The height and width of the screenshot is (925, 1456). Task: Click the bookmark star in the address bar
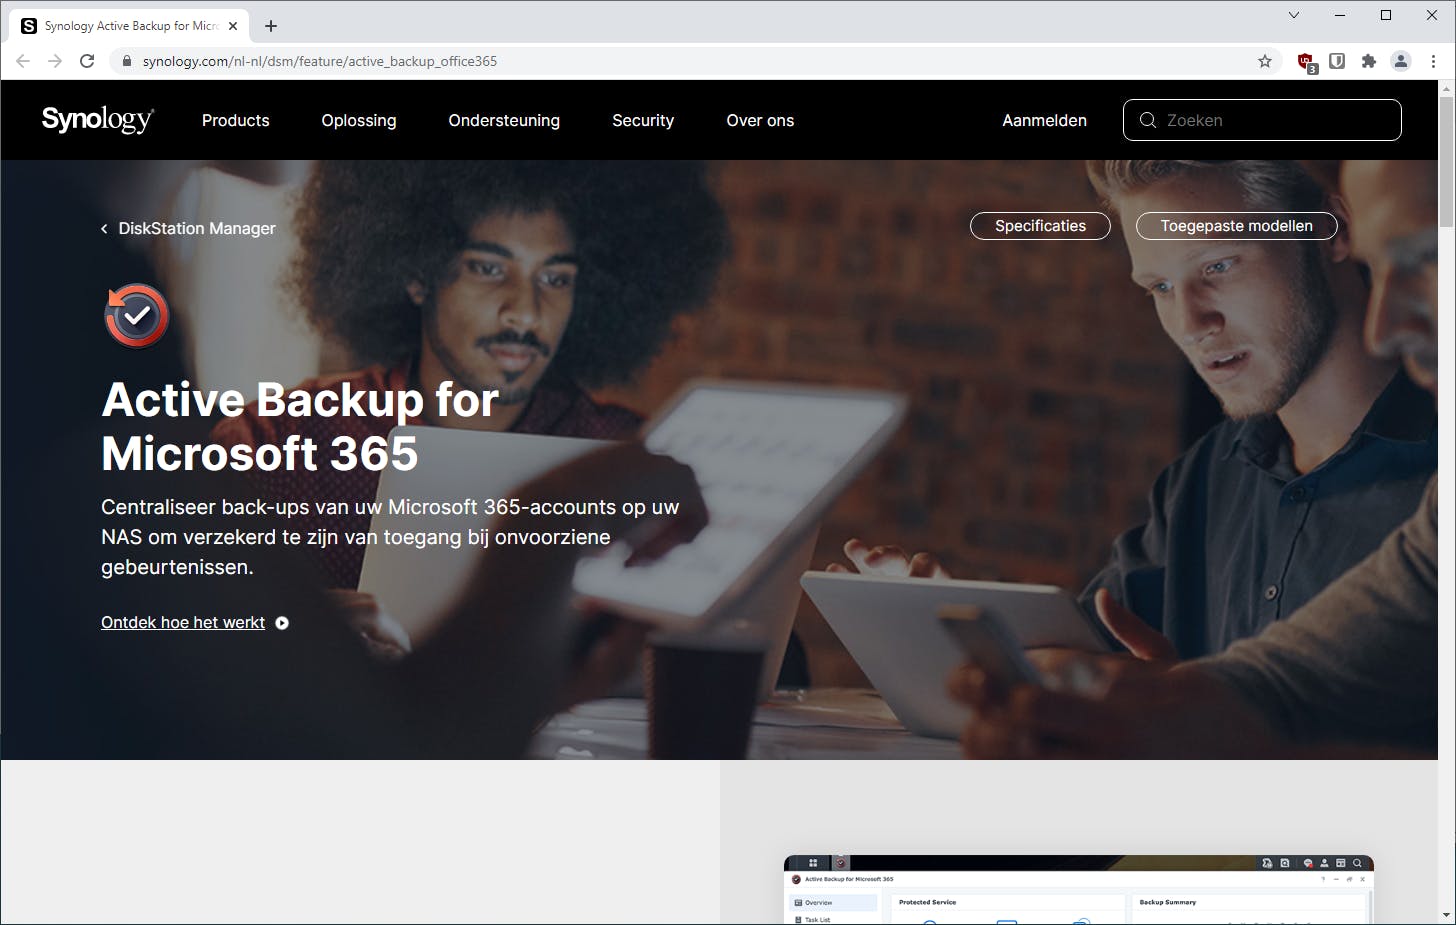pos(1265,61)
